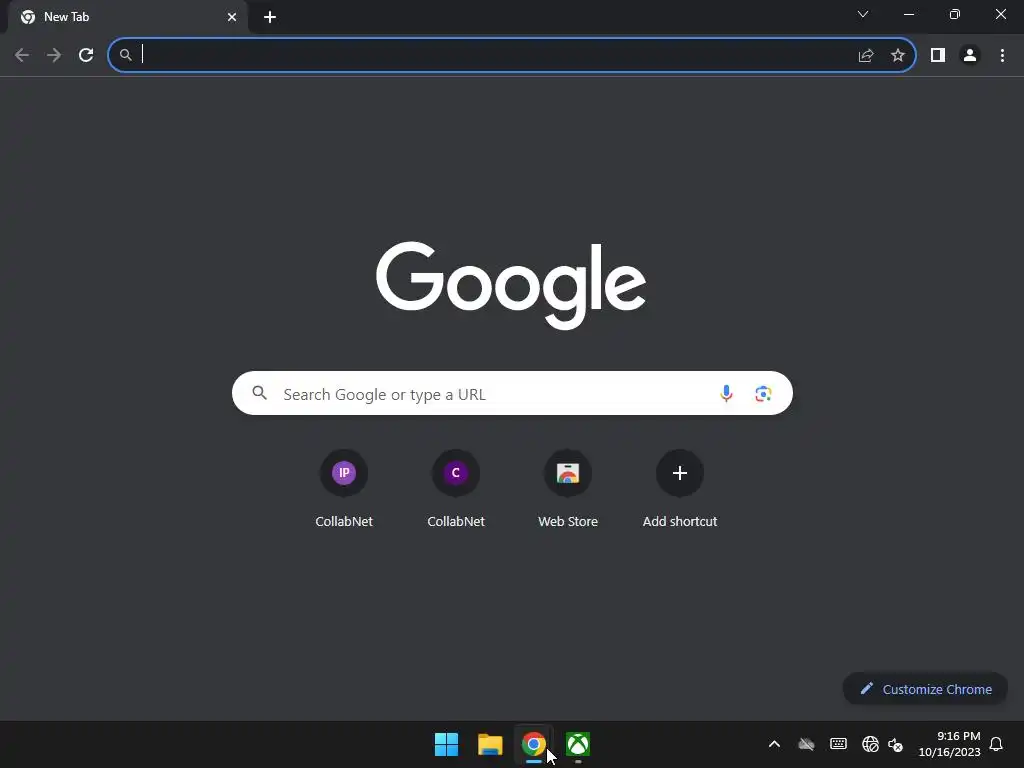Screen dimensions: 1024x768
Task: Toggle the side panel
Action: click(938, 56)
